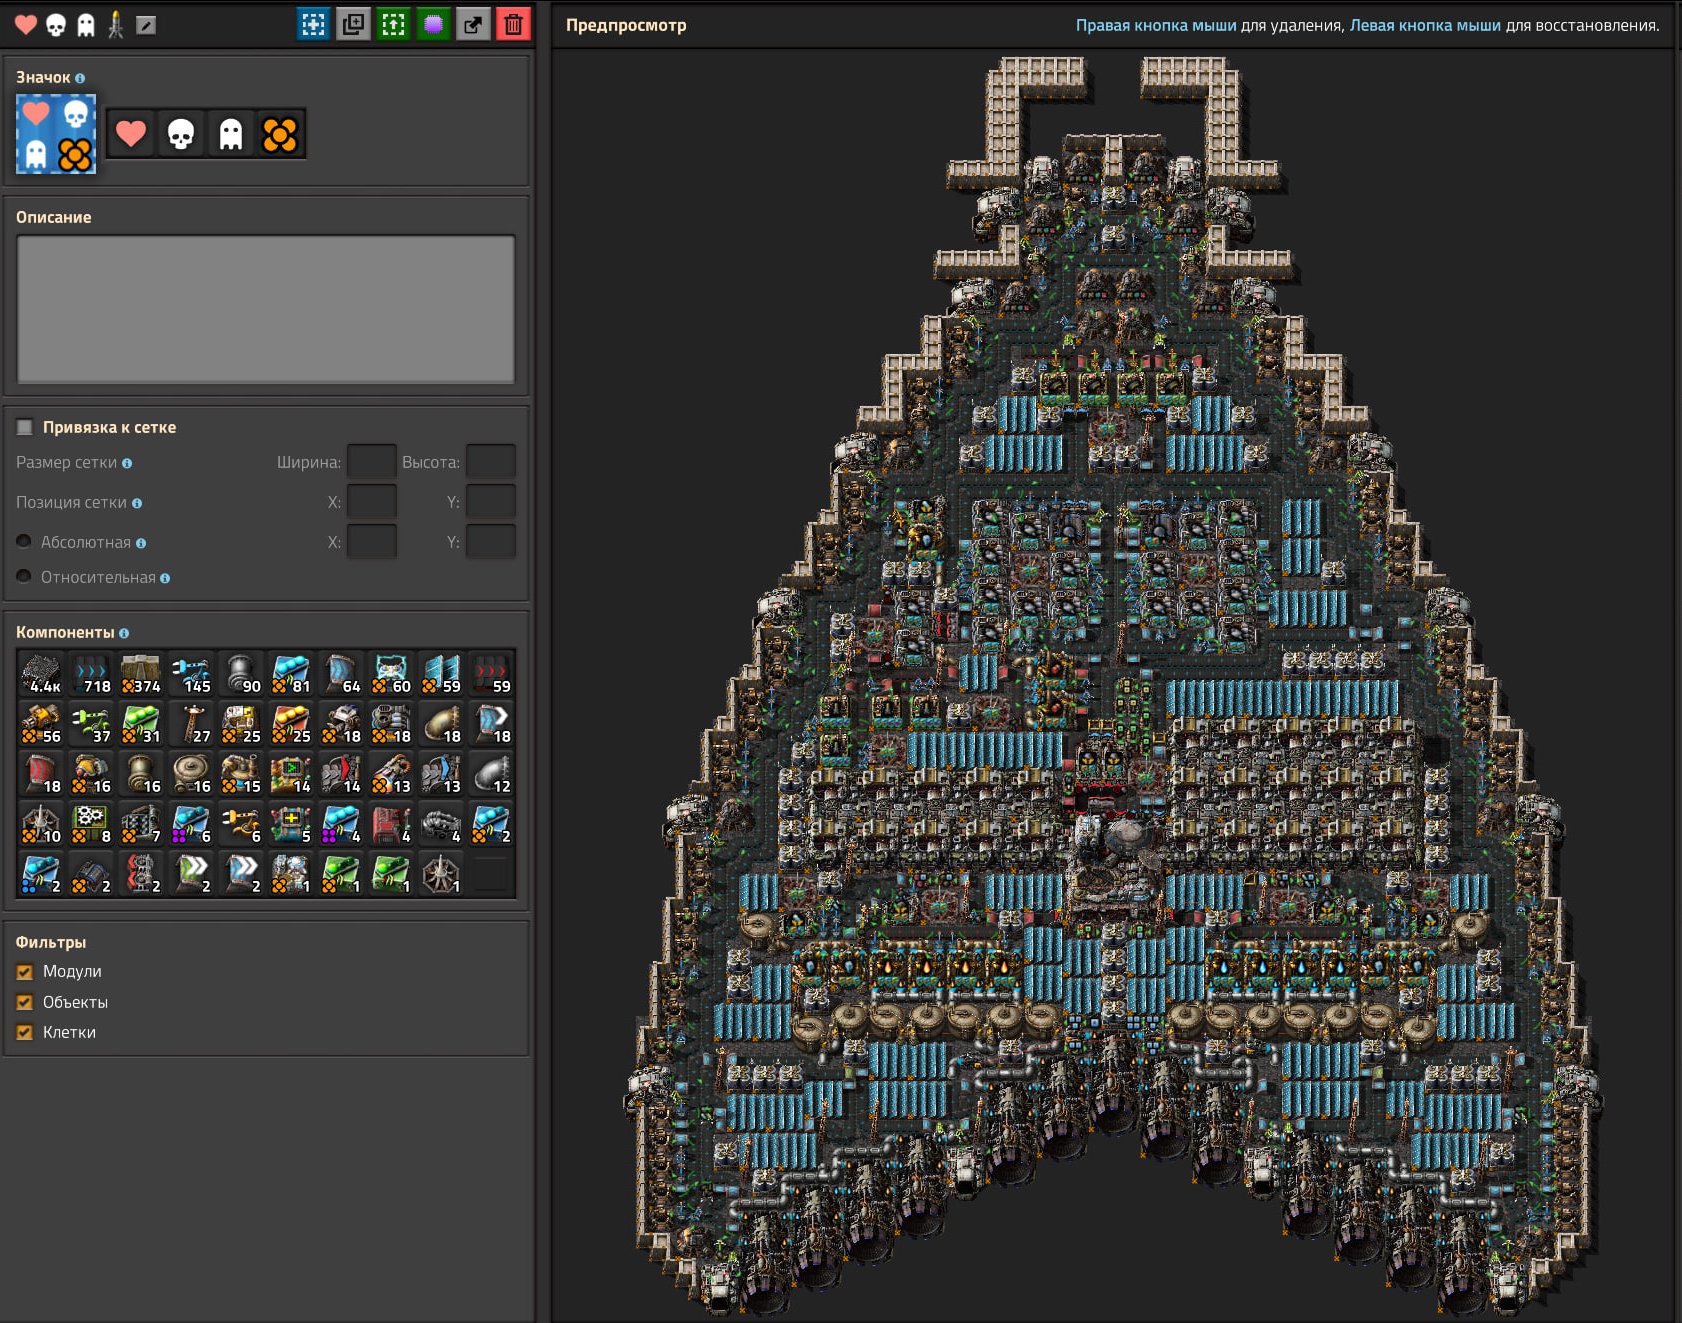The height and width of the screenshot is (1323, 1682).
Task: Toggle the Клетки filter checkbox
Action: coord(25,1033)
